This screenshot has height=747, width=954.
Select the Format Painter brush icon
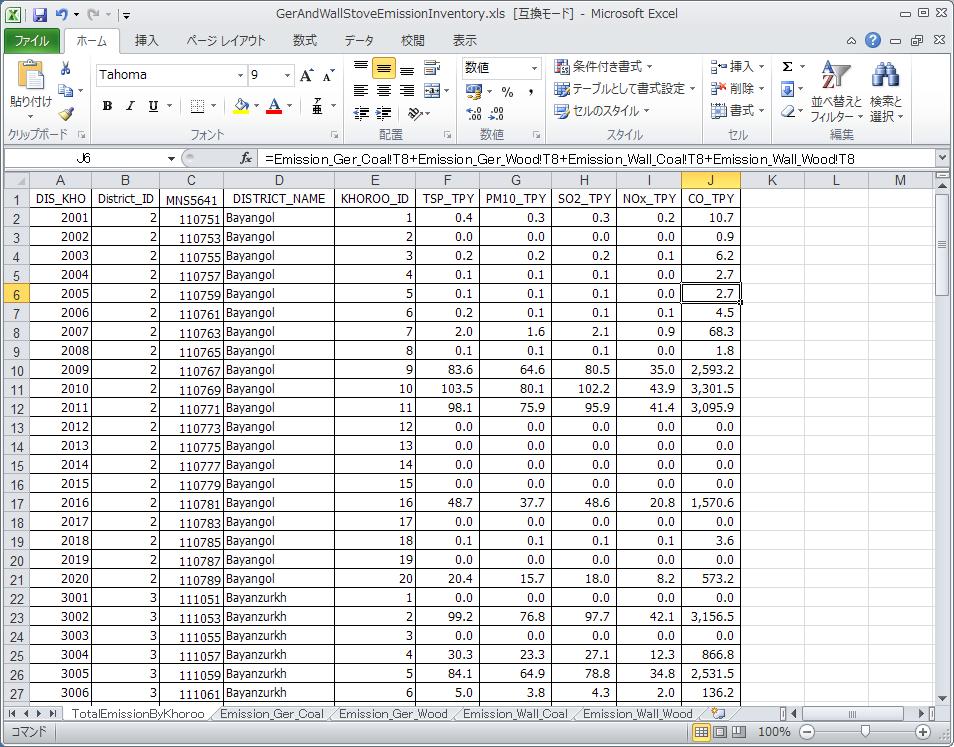click(66, 114)
